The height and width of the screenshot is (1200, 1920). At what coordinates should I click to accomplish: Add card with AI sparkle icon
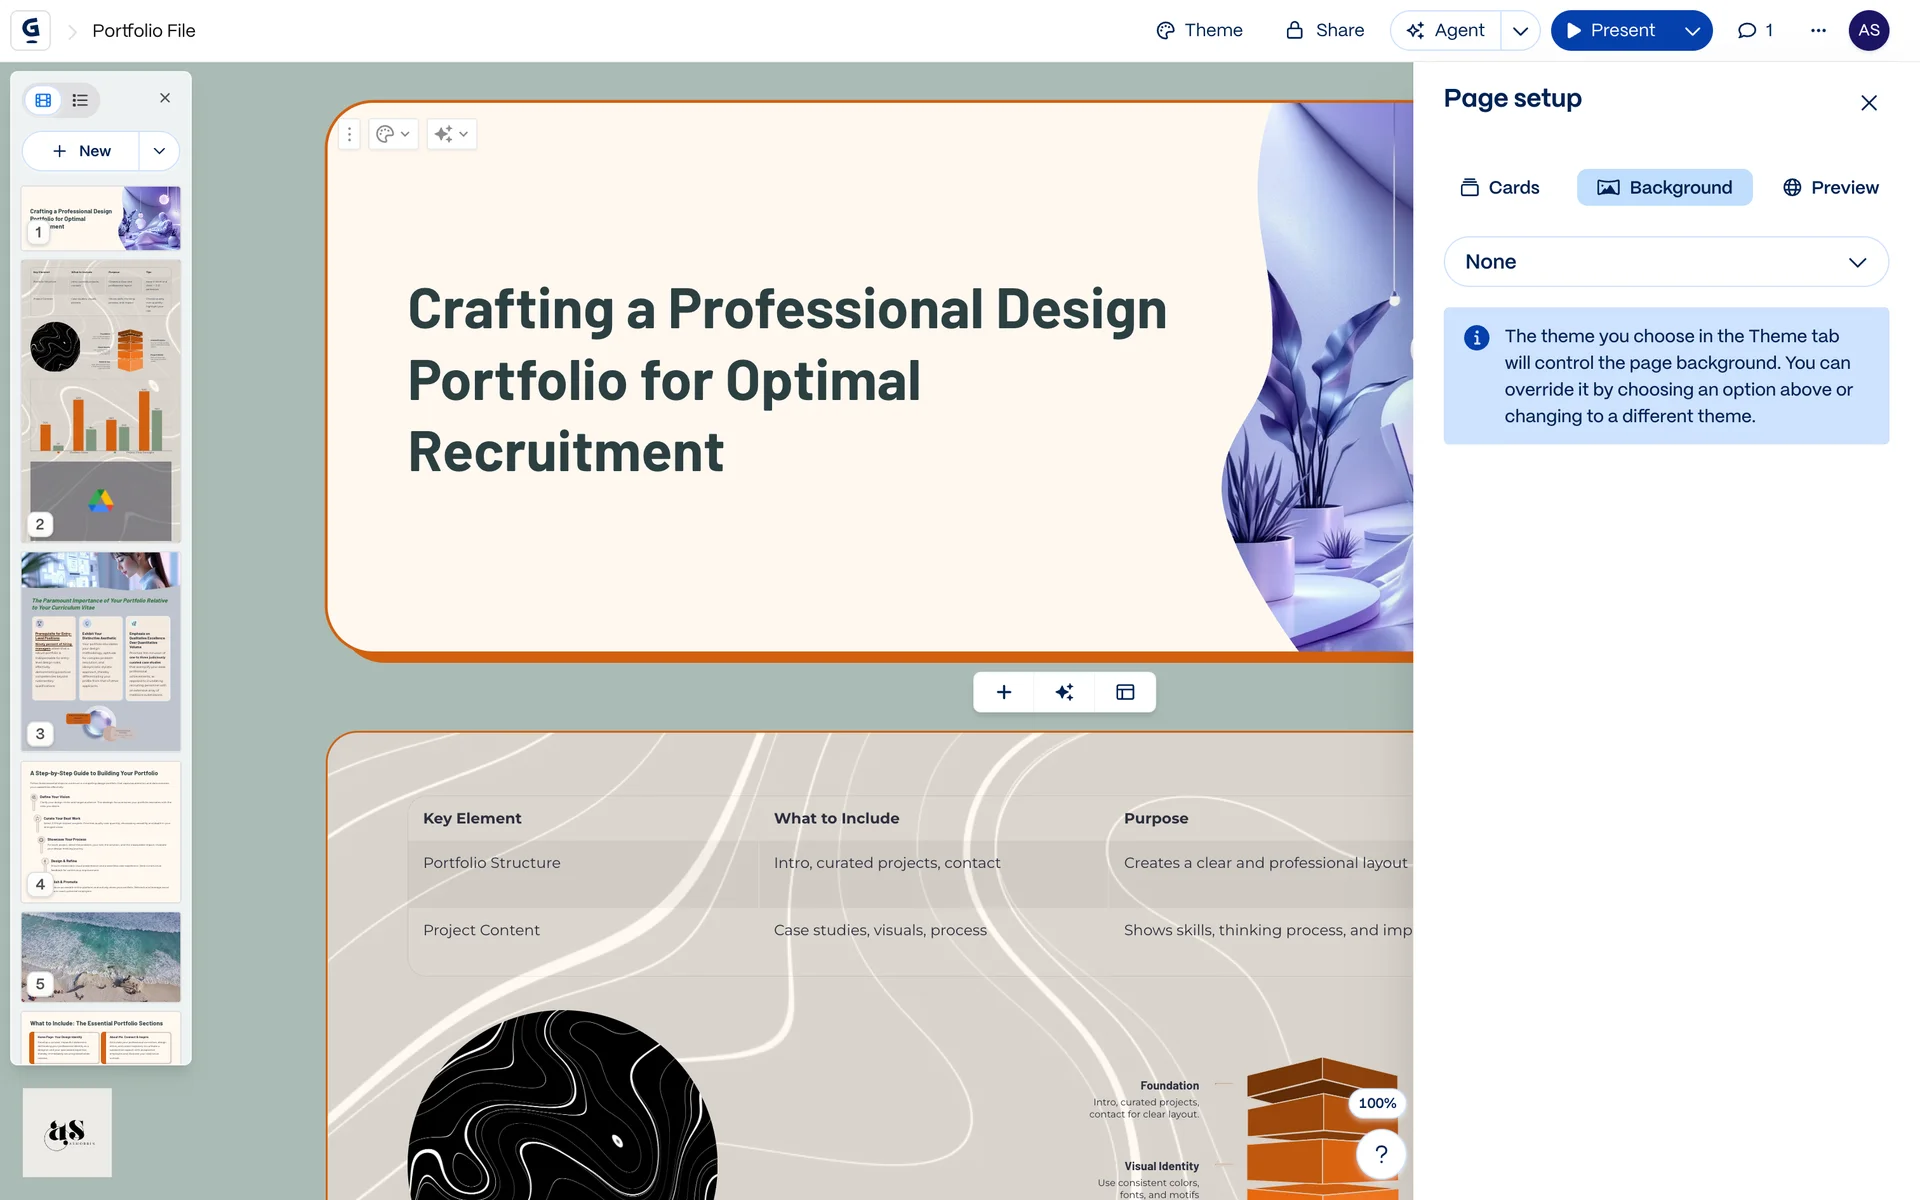[x=1064, y=692]
